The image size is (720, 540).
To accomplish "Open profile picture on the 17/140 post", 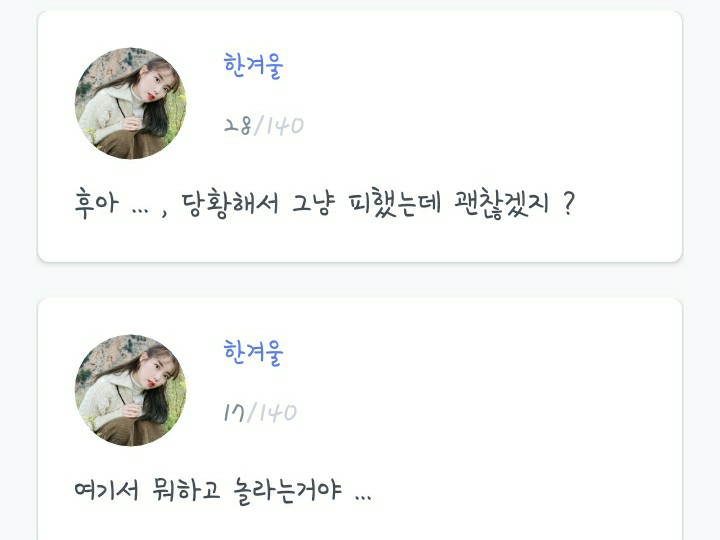I will pos(130,390).
